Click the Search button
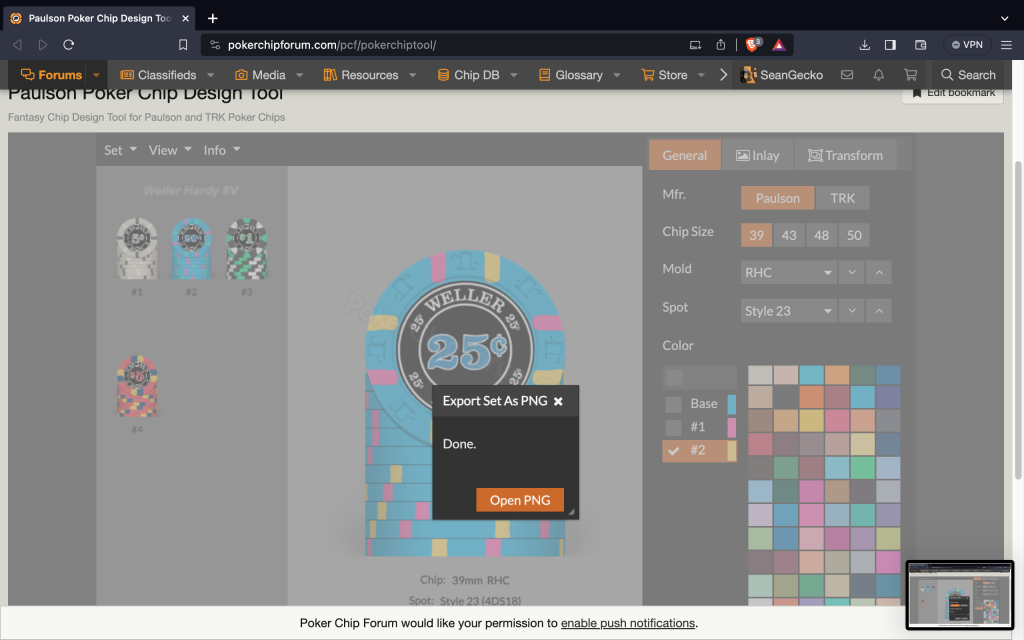1024x640 pixels. pyautogui.click(x=968, y=74)
